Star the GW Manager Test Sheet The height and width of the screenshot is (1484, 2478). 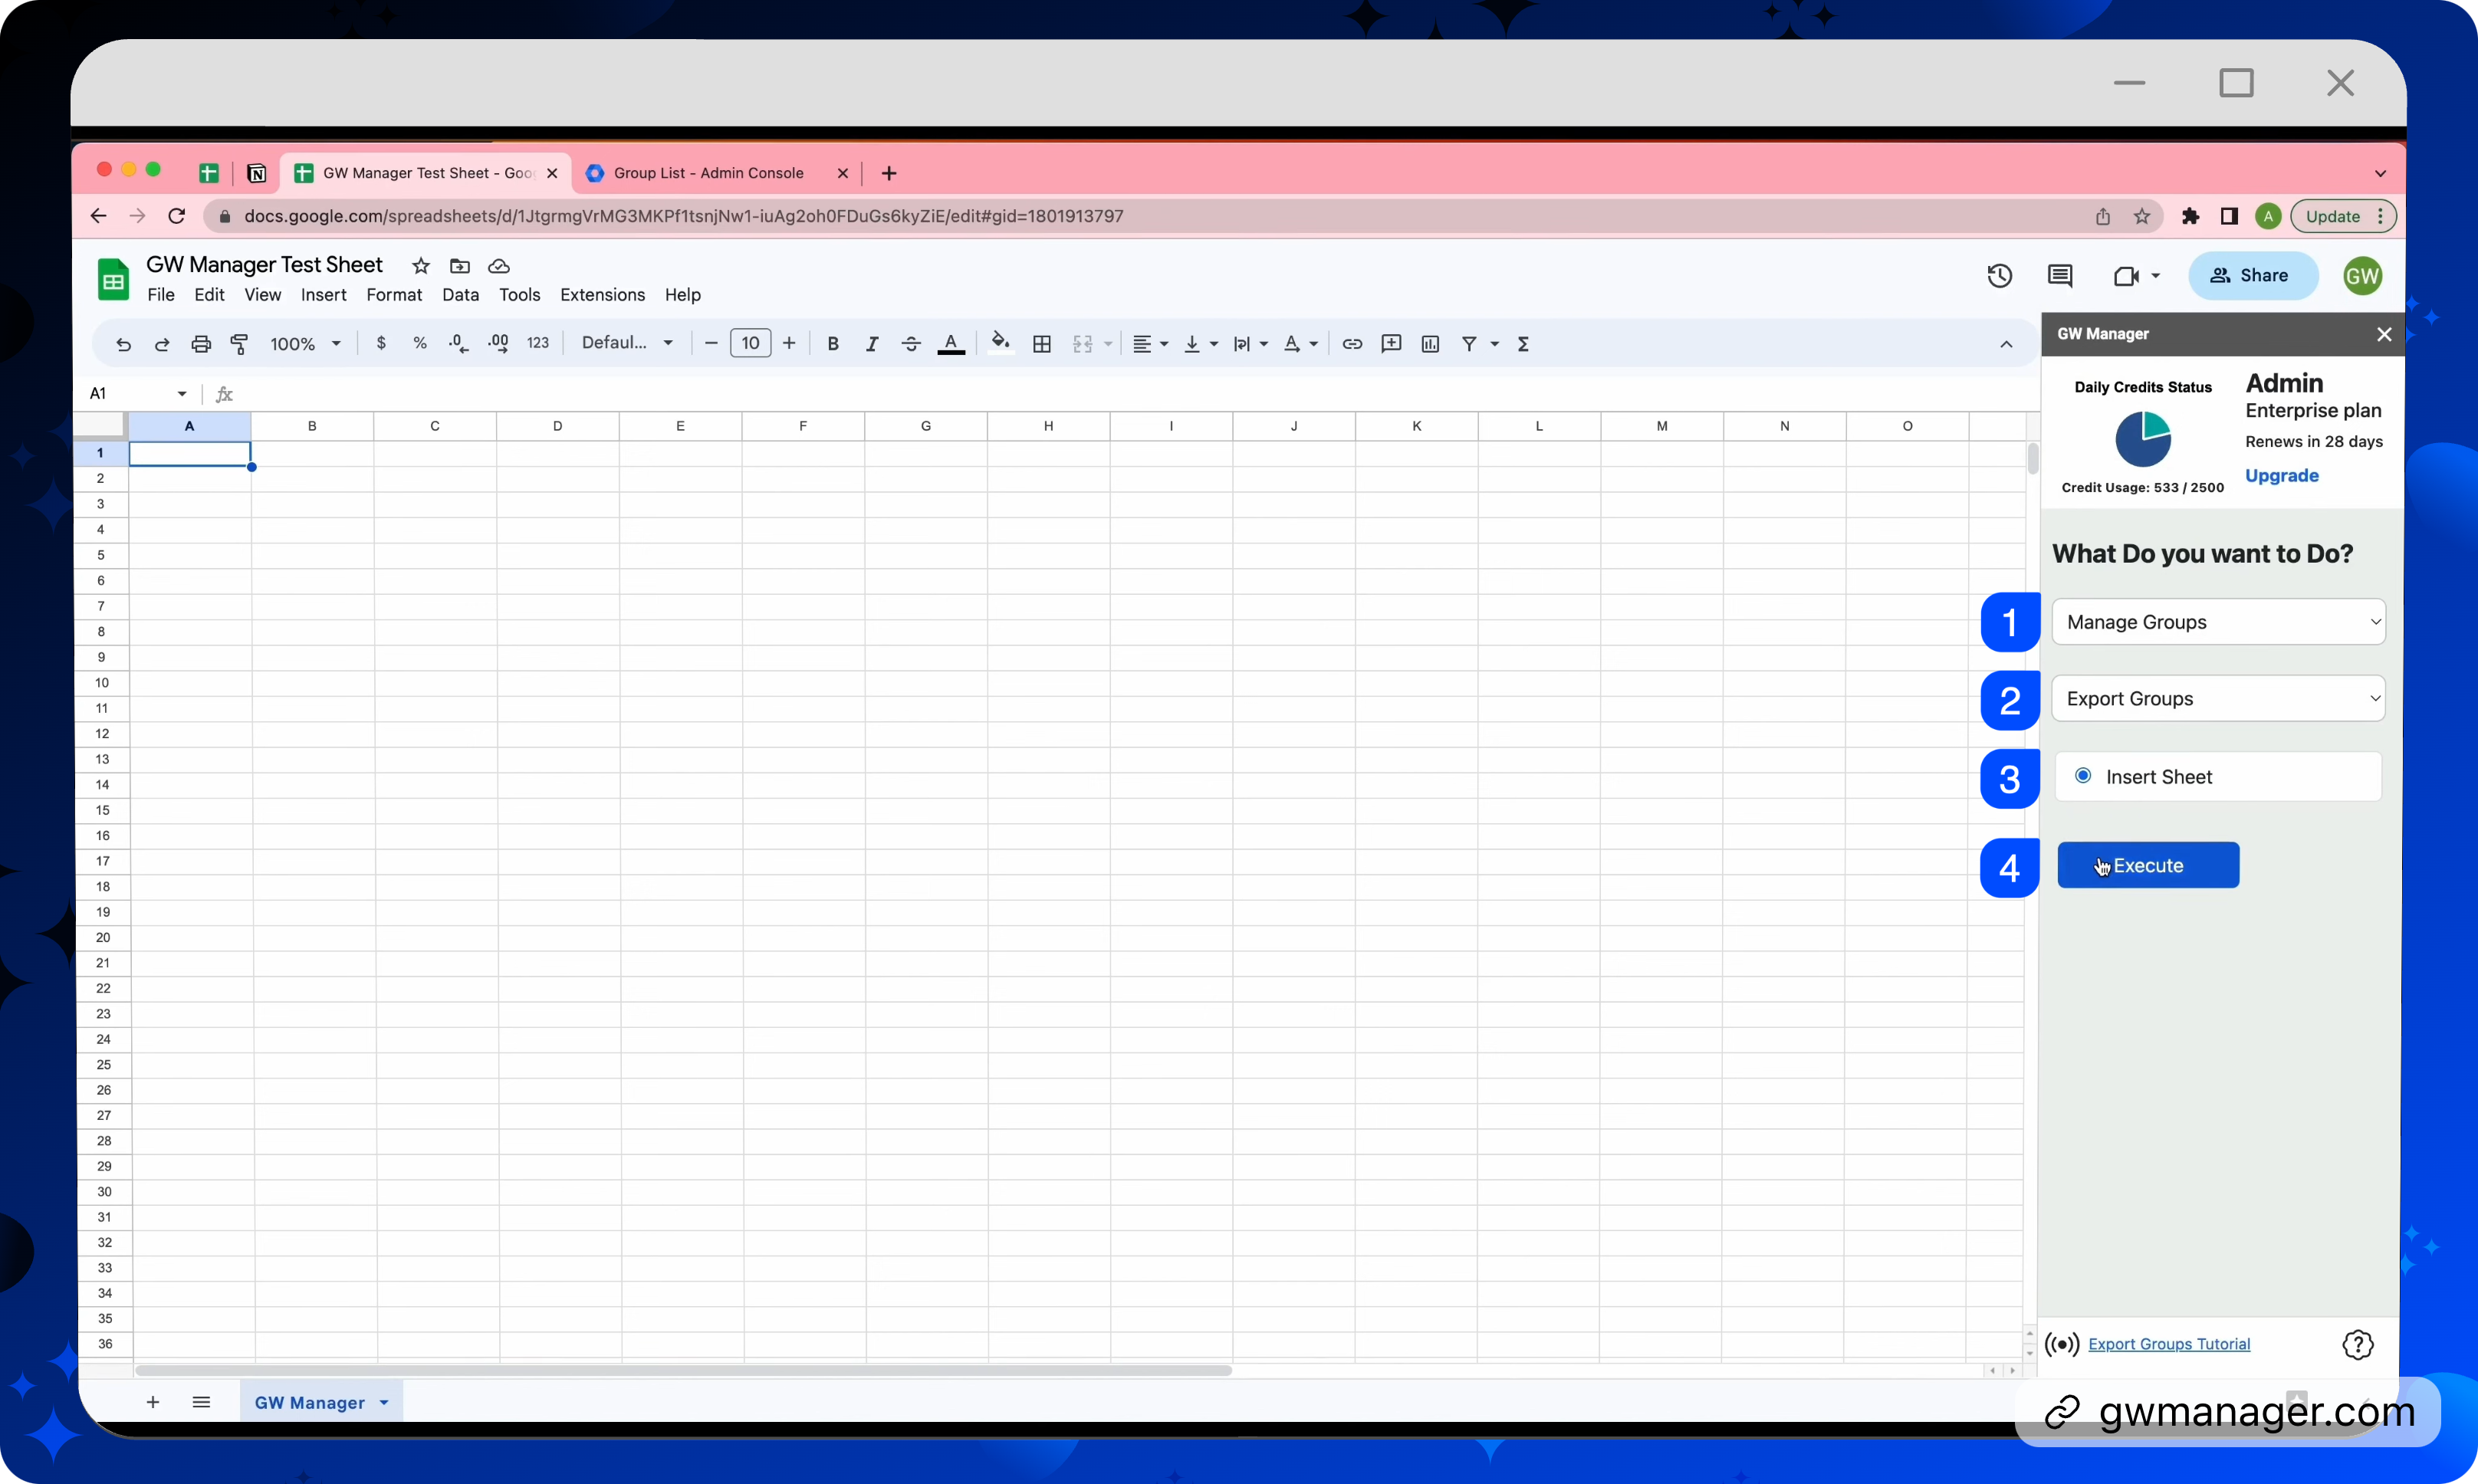tap(421, 266)
